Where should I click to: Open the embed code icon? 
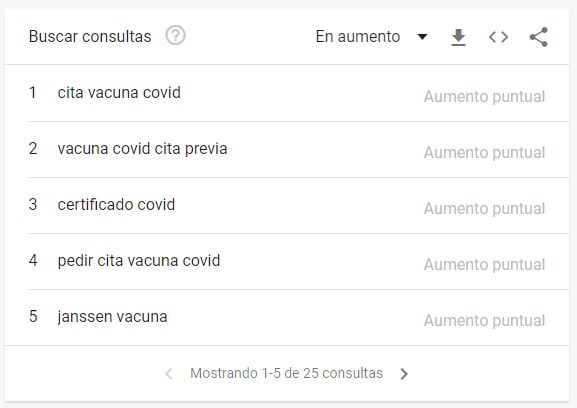[x=498, y=37]
